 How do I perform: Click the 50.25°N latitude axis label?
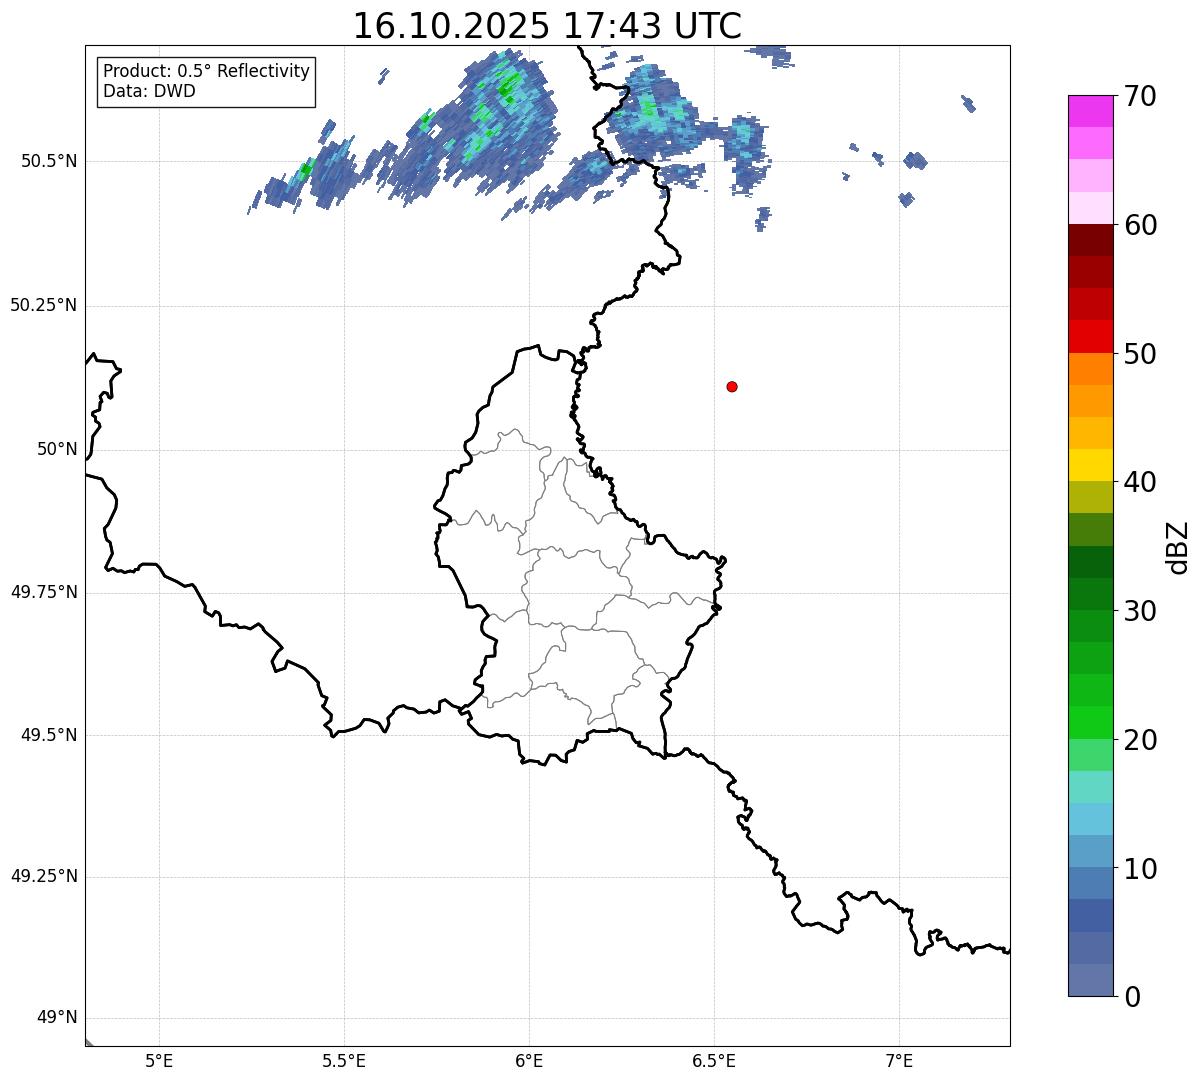44,306
